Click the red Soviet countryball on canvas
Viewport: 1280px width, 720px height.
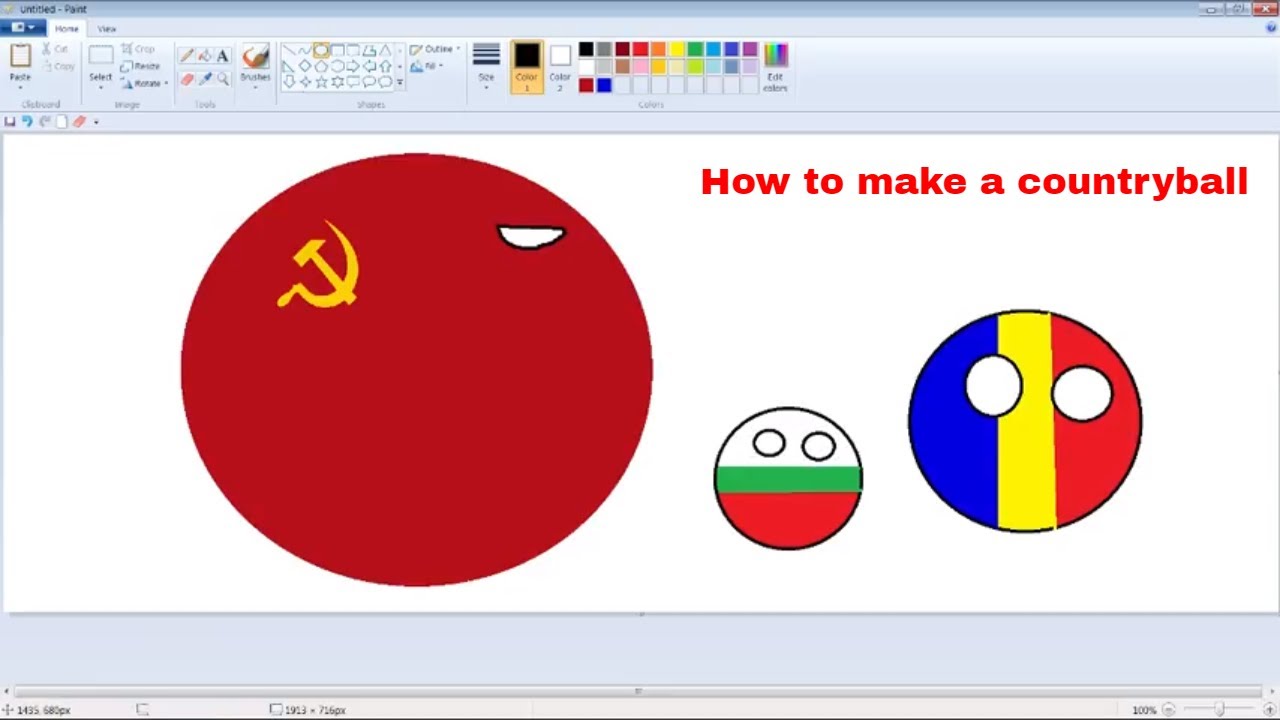tap(417, 369)
